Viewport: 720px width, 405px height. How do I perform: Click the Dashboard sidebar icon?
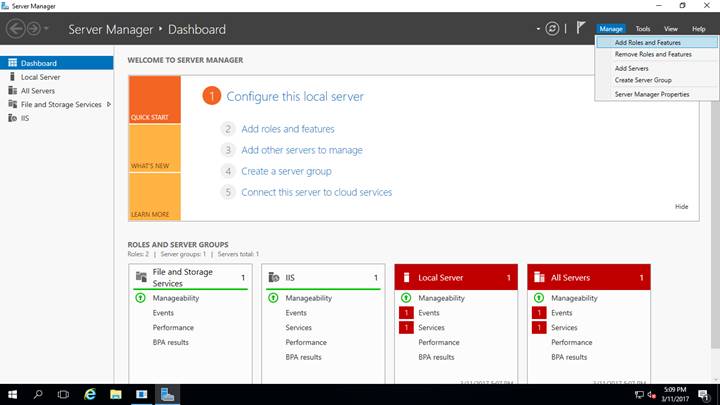click(x=12, y=62)
